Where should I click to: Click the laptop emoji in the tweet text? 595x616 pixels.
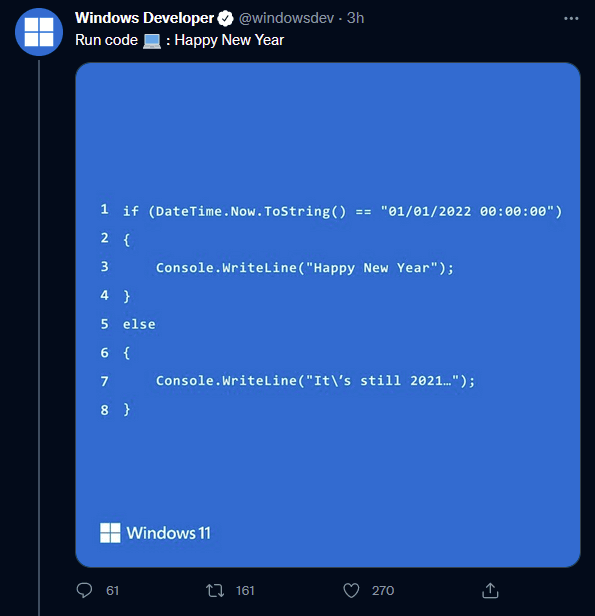coord(152,41)
